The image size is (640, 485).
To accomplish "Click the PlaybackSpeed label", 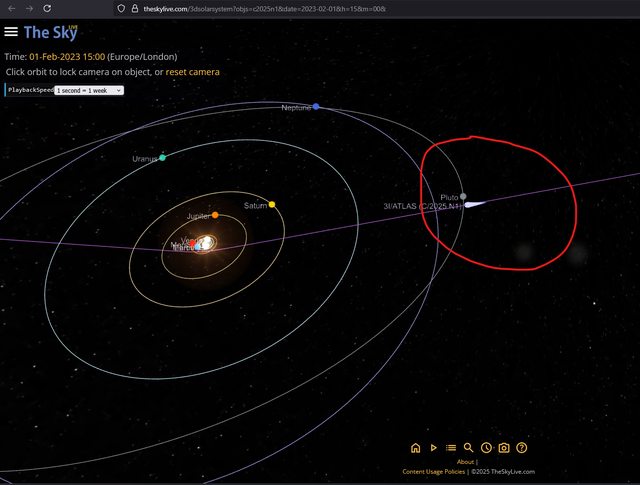I will pos(31,90).
